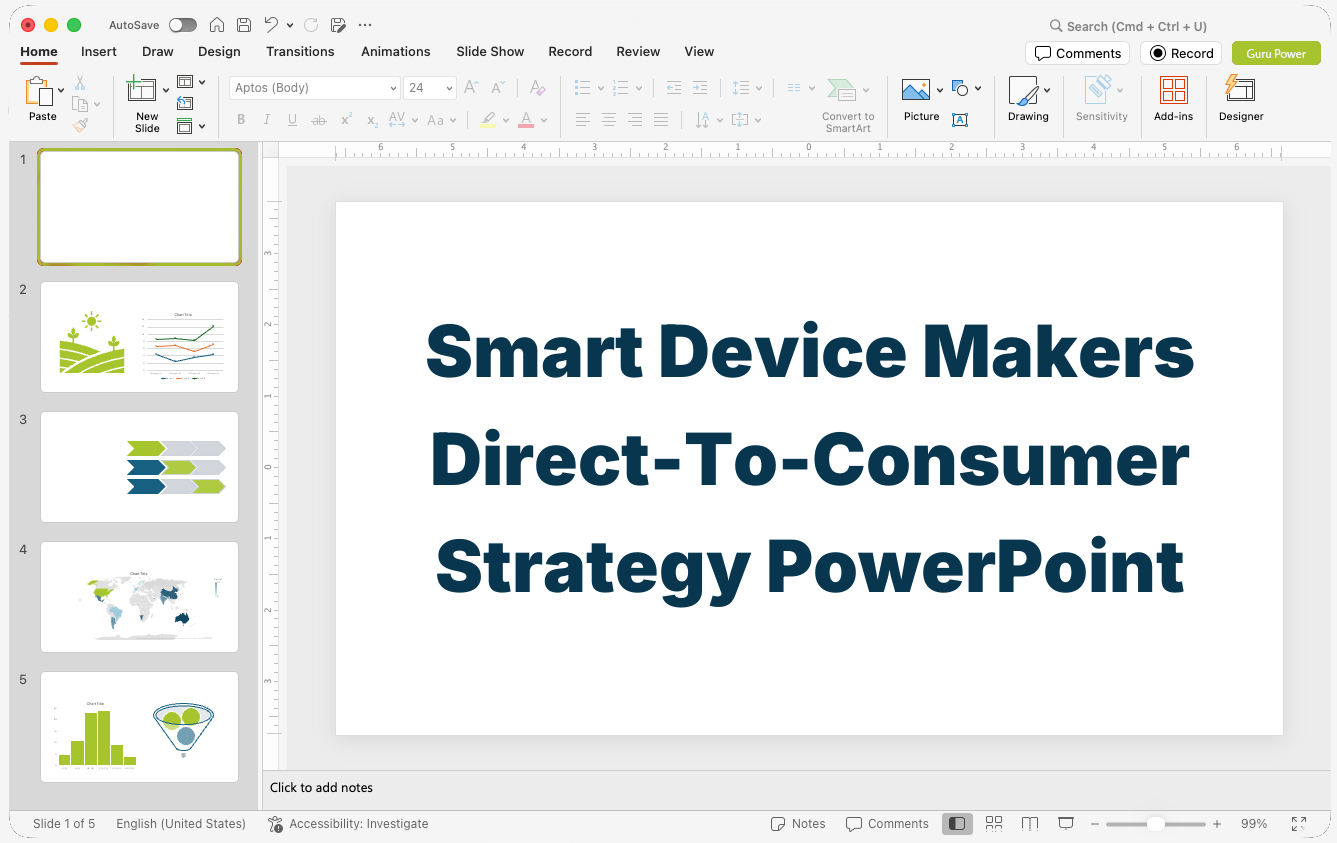Switch to Reading view
Viewport: 1337px width, 843px height.
pyautogui.click(x=1030, y=823)
